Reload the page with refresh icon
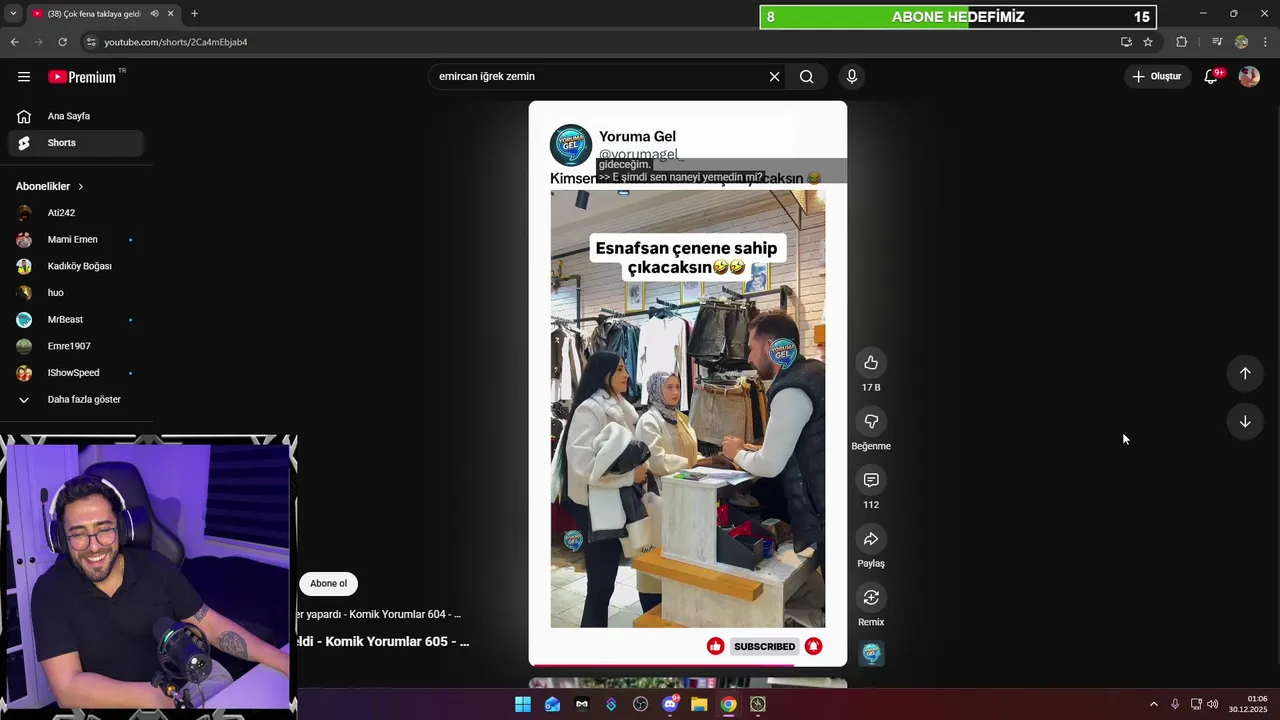1280x720 pixels. coord(62,42)
